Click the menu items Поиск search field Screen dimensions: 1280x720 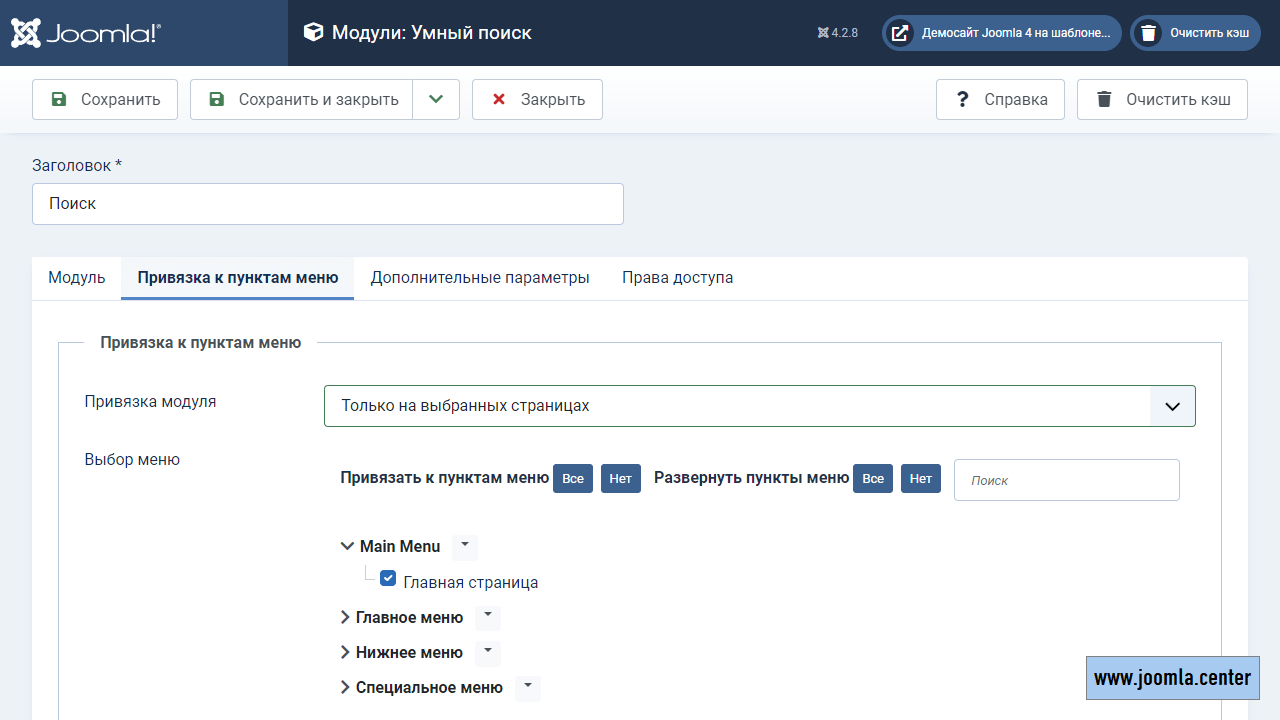[1066, 480]
